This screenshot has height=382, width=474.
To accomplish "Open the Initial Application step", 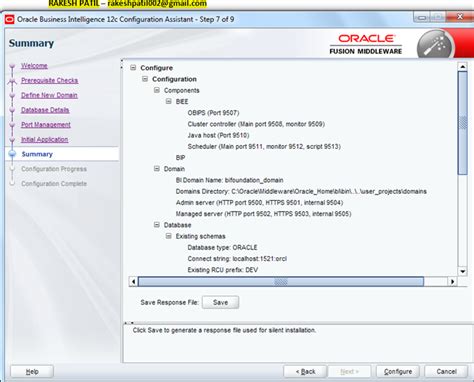I will [44, 139].
